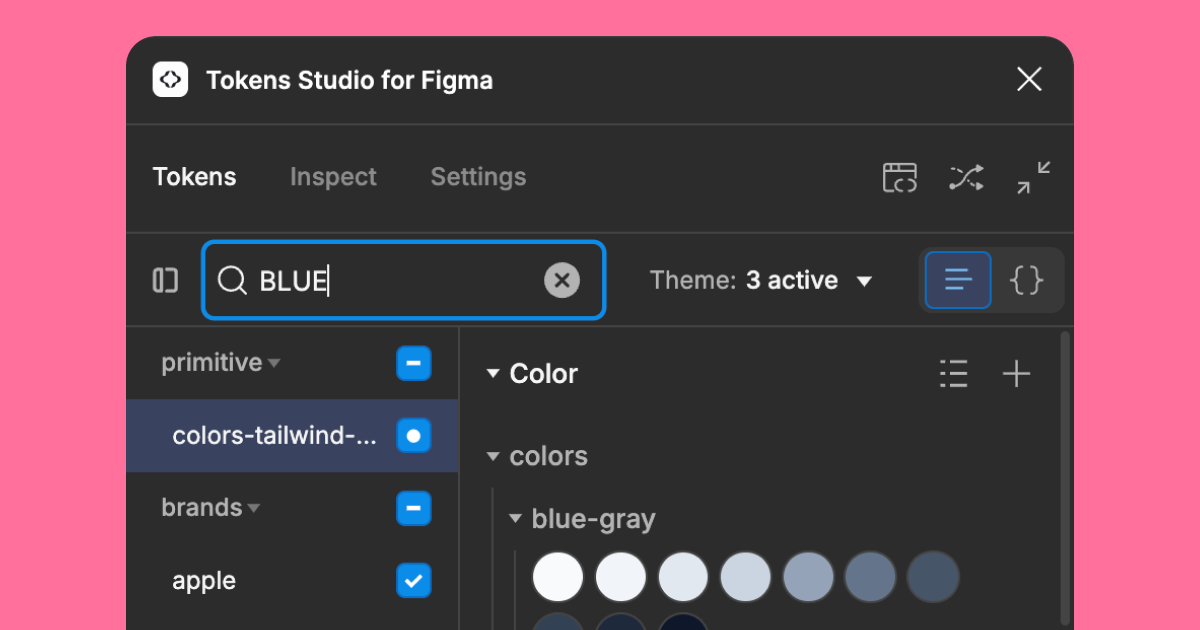Click the Tokens Studio logo icon
Viewport: 1200px width, 630px height.
point(170,79)
